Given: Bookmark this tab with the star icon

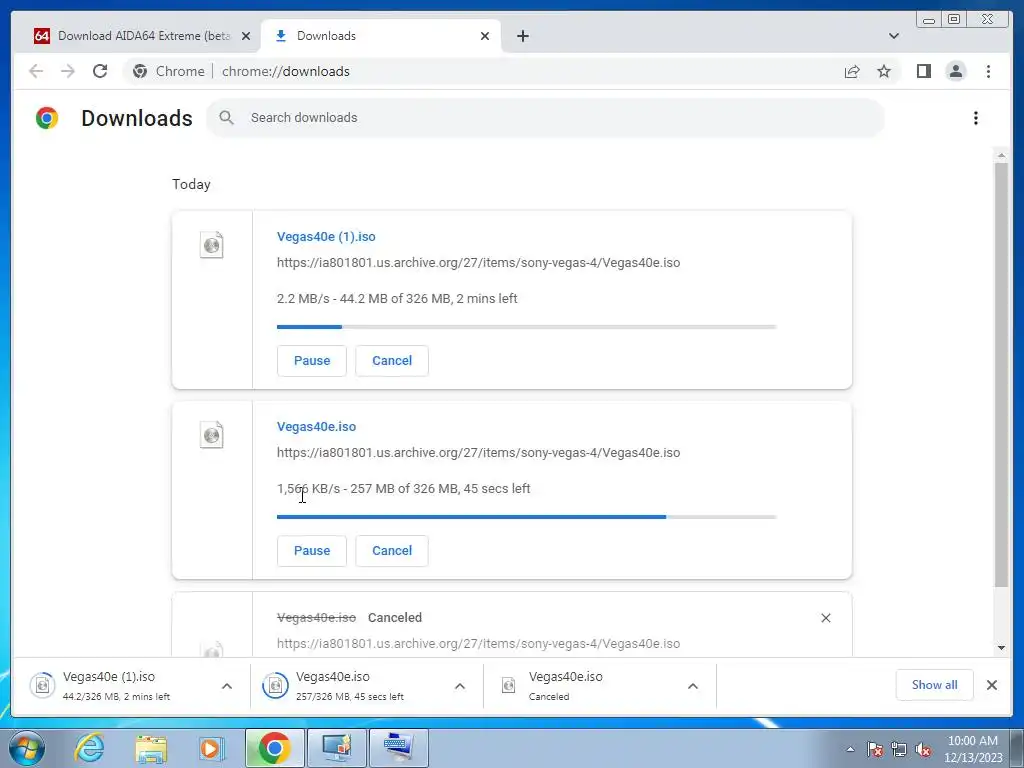Looking at the screenshot, I should coord(884,71).
